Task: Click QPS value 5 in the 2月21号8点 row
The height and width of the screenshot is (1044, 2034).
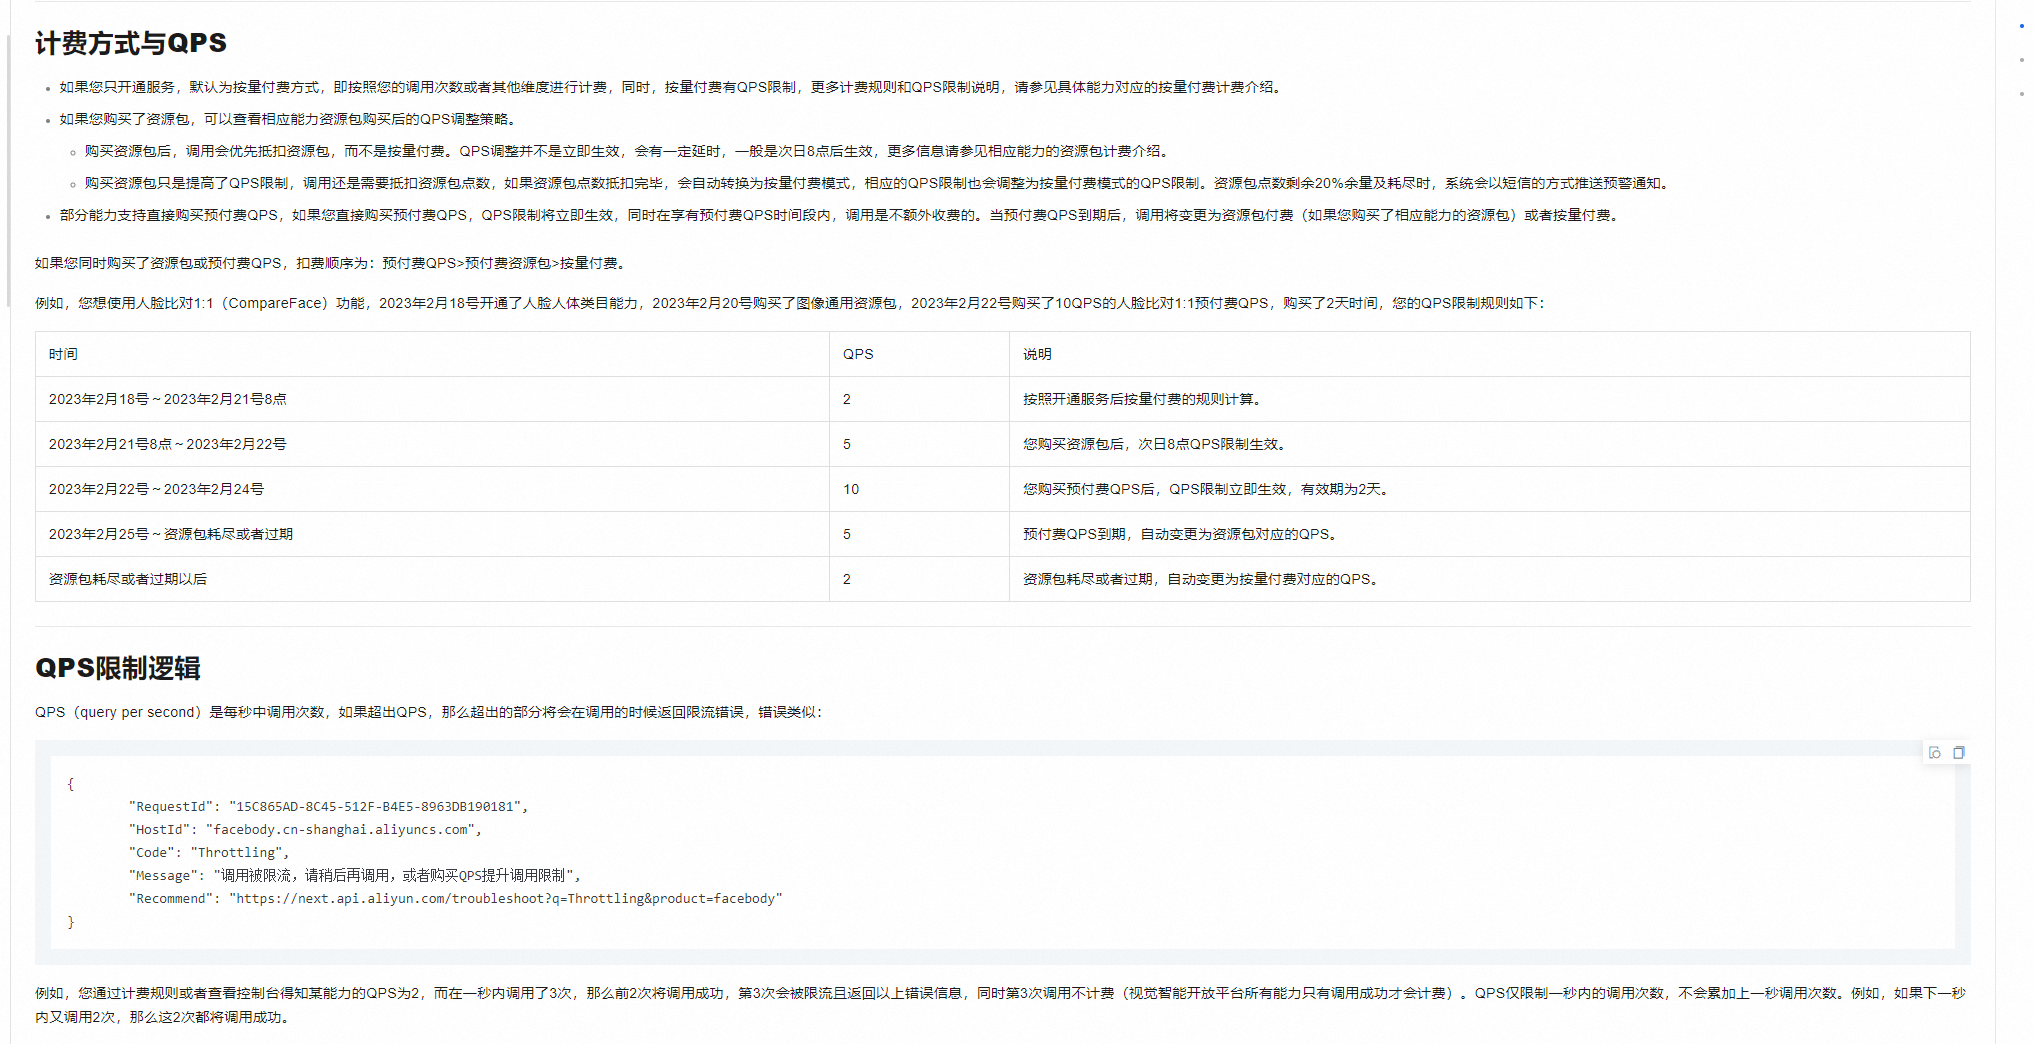Action: pyautogui.click(x=847, y=444)
